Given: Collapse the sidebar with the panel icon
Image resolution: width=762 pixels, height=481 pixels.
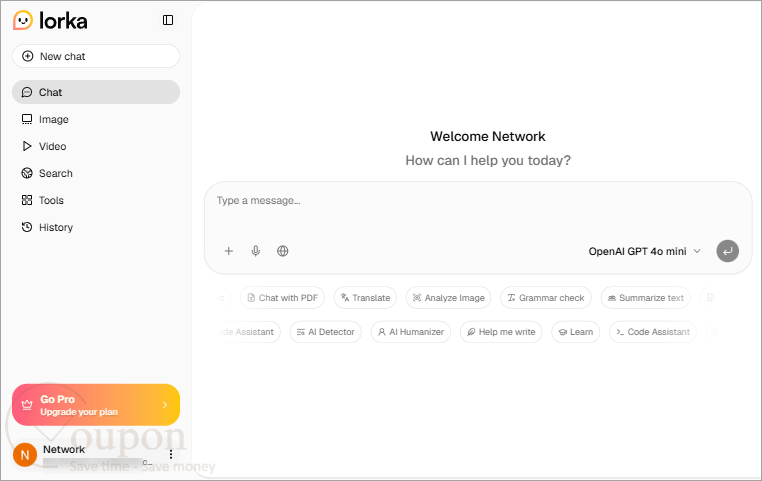Looking at the screenshot, I should (168, 20).
